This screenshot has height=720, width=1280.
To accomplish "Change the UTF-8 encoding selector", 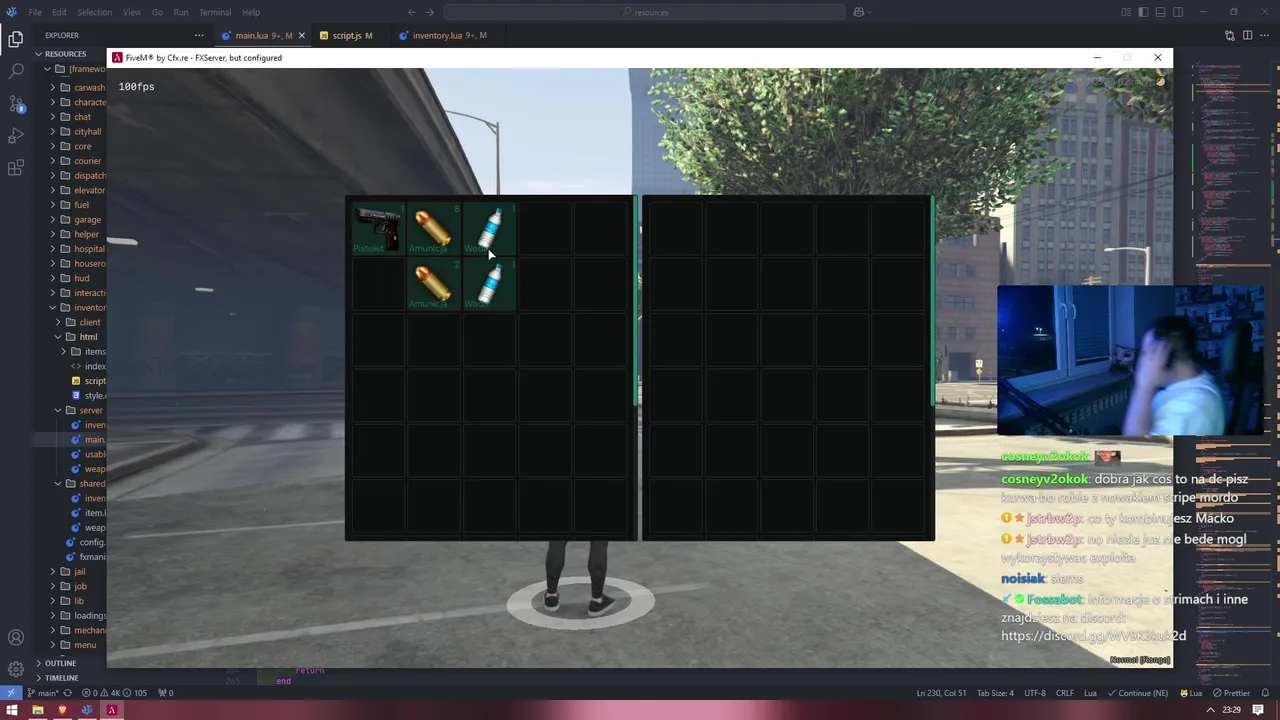I will (x=1034, y=693).
